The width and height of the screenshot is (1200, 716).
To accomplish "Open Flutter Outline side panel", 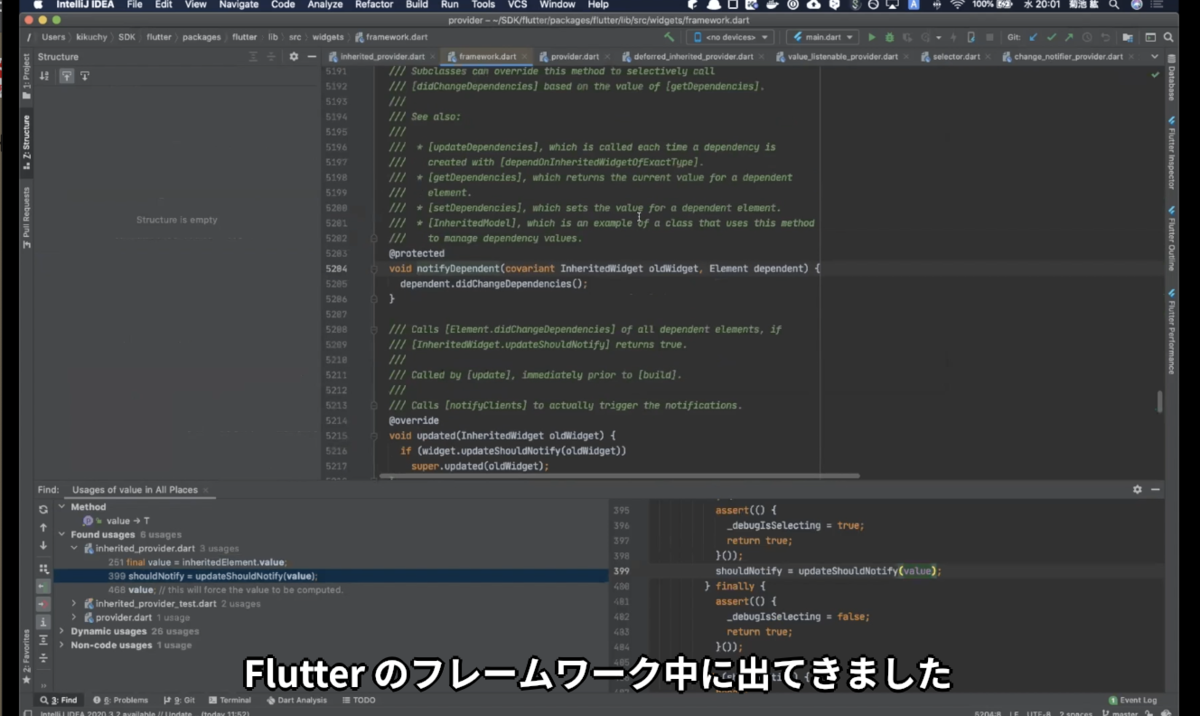I will (x=1171, y=237).
